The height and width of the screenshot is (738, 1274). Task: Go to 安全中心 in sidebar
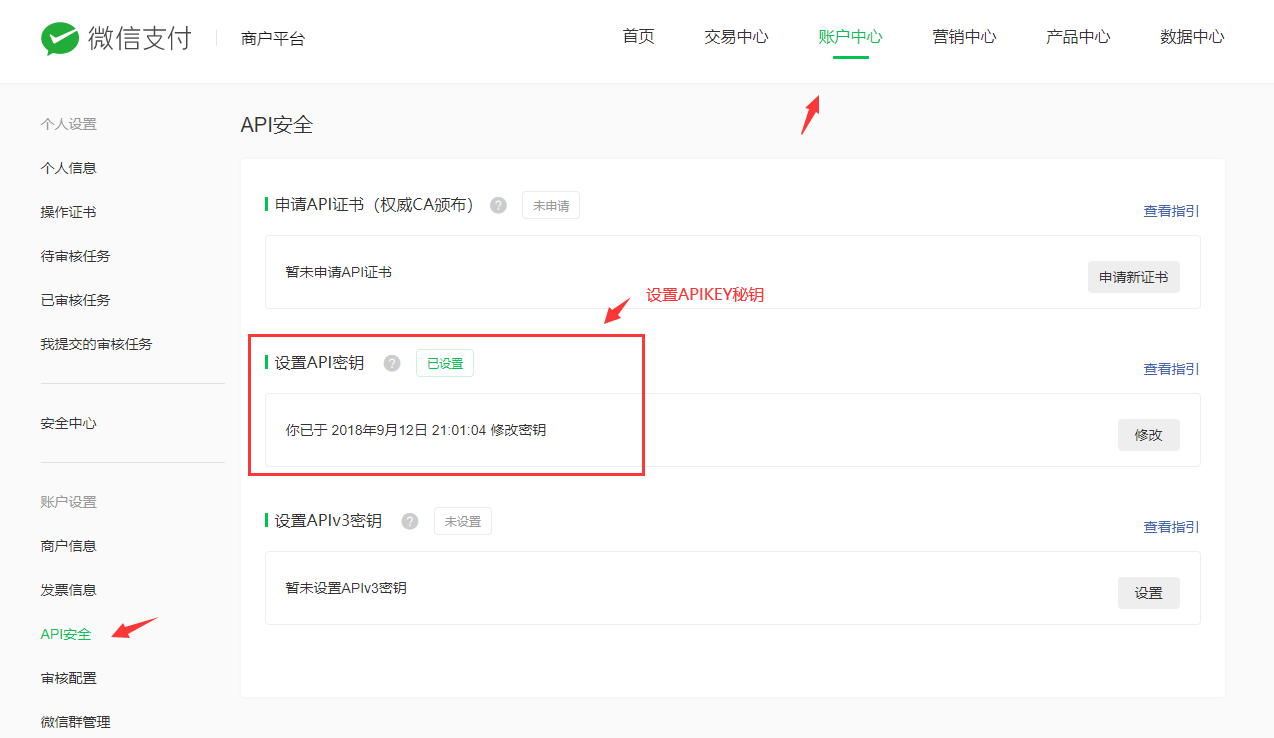tap(68, 423)
